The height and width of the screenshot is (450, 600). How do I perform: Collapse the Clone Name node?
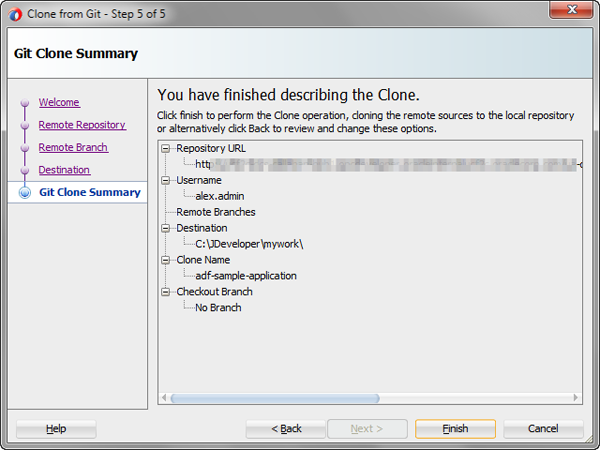[x=166, y=260]
